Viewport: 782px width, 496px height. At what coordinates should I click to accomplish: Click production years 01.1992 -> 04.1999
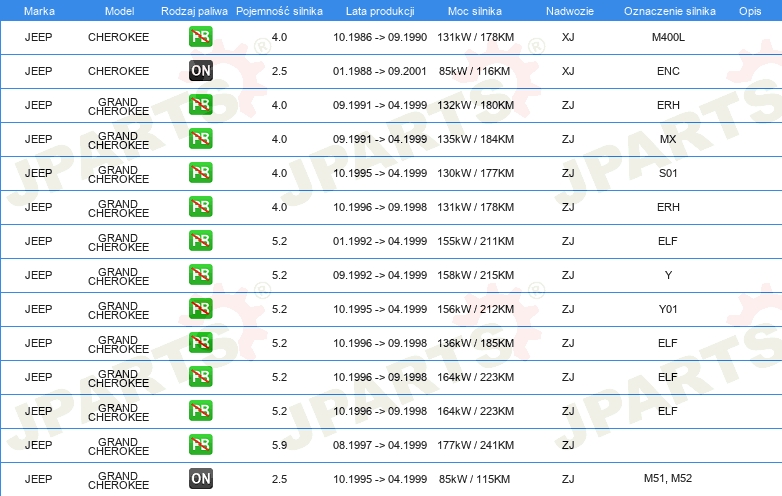pos(380,241)
